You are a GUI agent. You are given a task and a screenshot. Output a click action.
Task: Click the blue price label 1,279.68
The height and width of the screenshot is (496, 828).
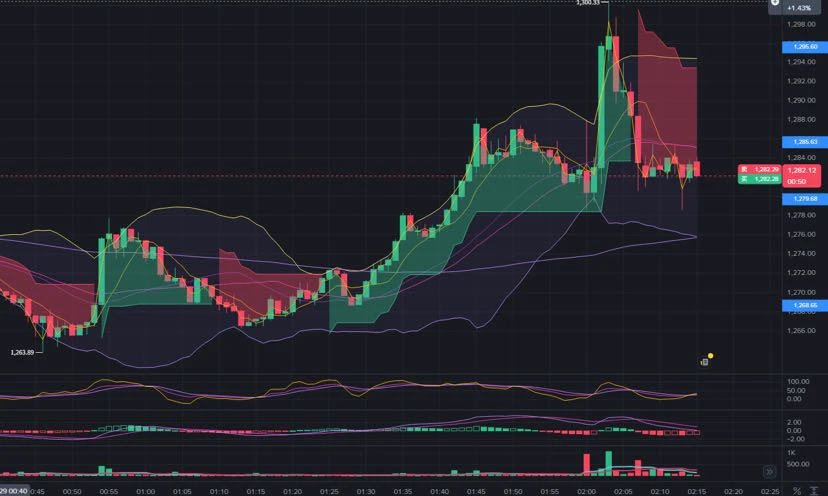click(805, 199)
